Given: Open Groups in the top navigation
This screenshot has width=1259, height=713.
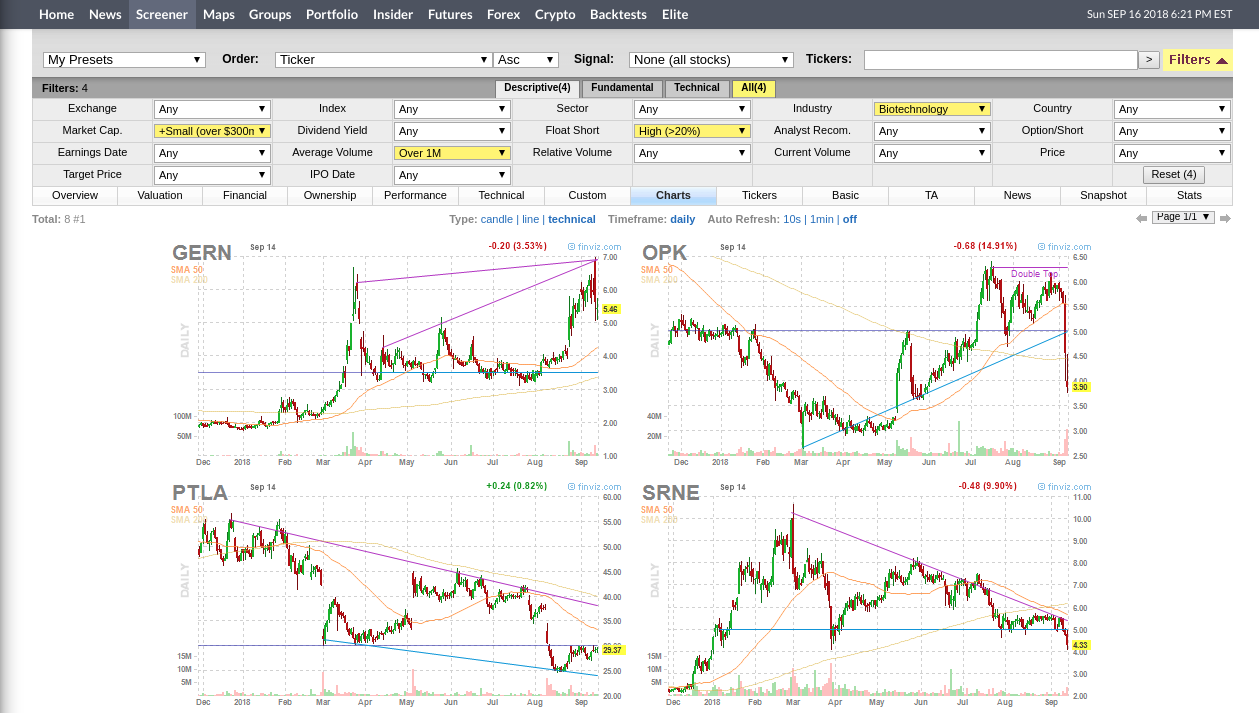Looking at the screenshot, I should (270, 14).
